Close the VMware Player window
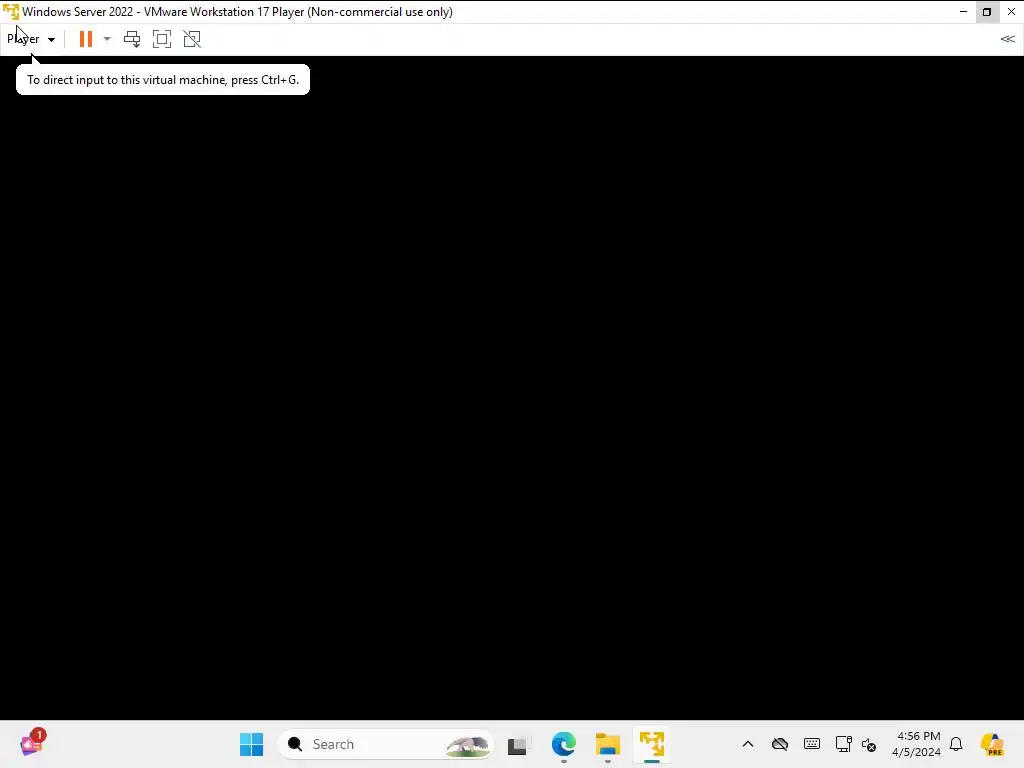Image resolution: width=1024 pixels, height=768 pixels. (x=1011, y=12)
